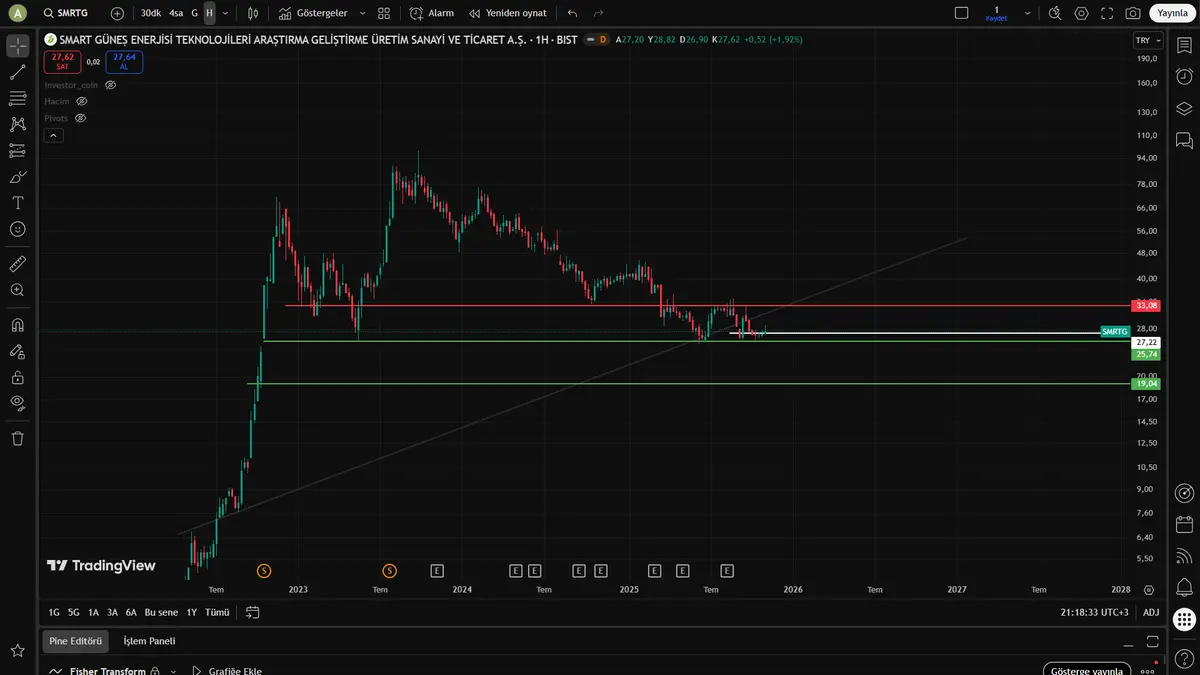Select the text annotation tool

(x=18, y=202)
